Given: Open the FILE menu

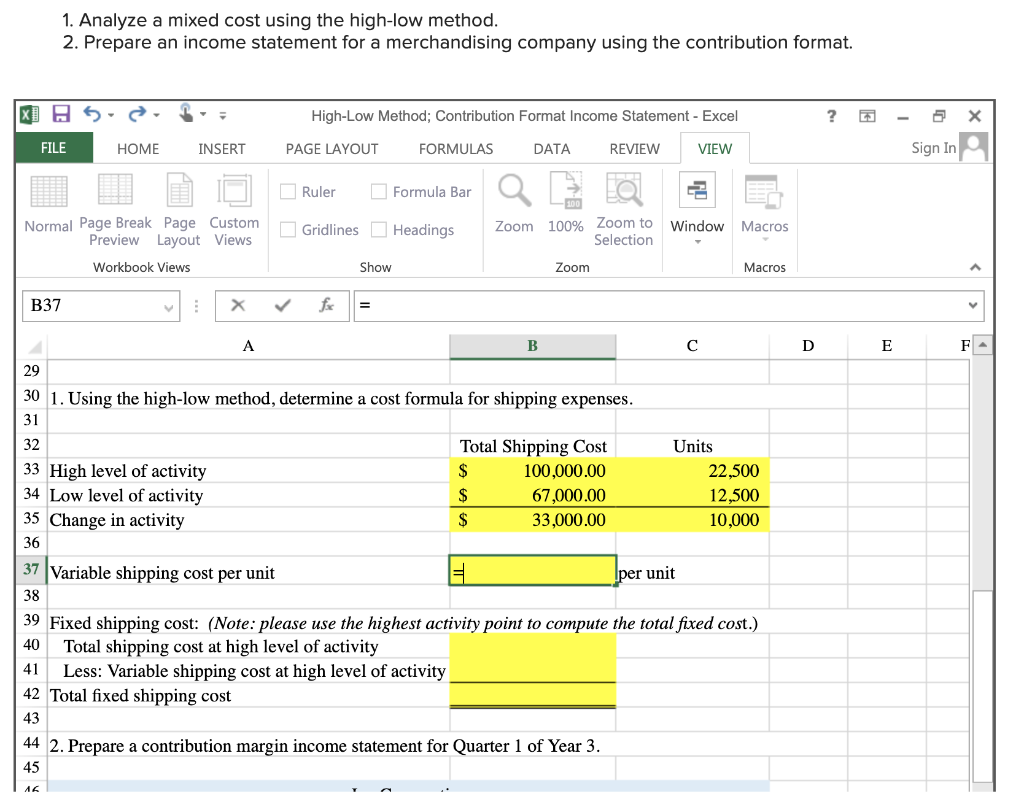Looking at the screenshot, I should click(x=53, y=148).
